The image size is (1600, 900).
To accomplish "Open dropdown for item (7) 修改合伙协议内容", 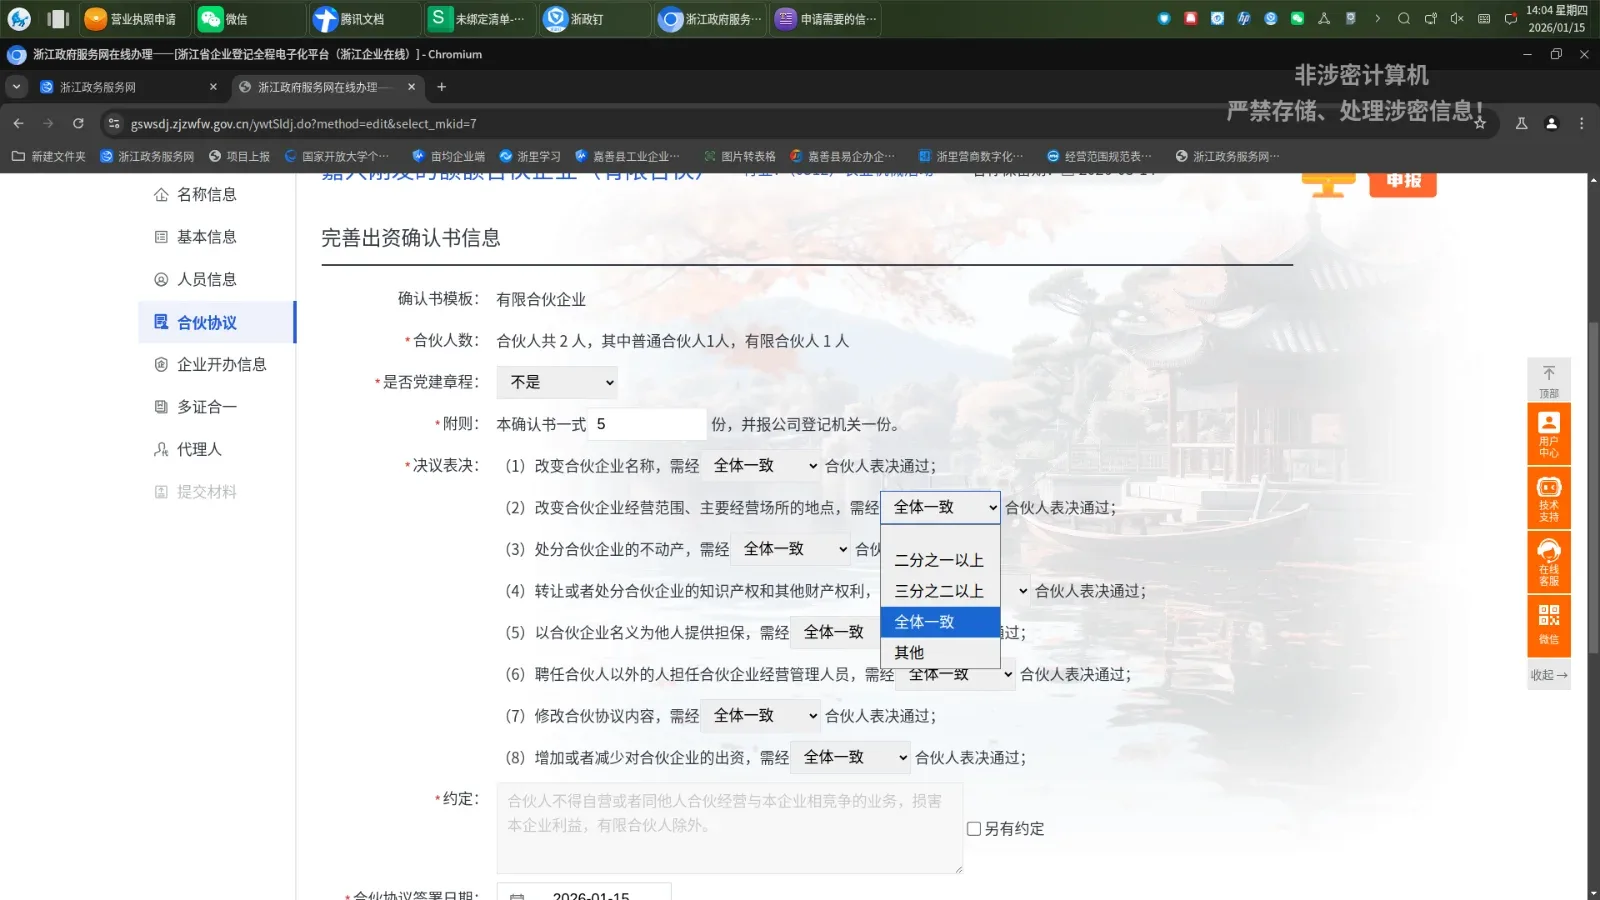I will tap(760, 716).
